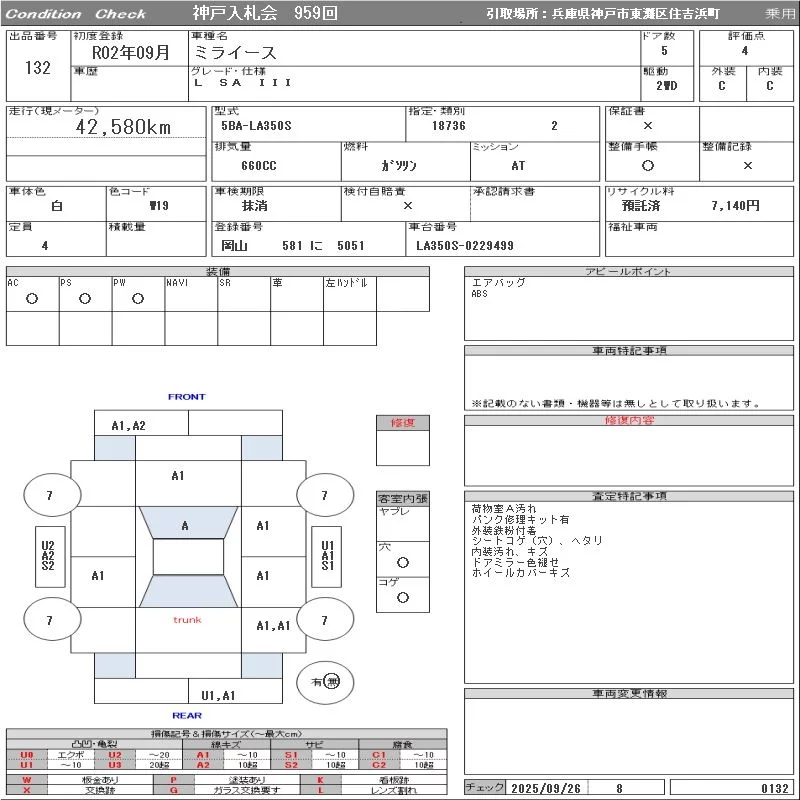
Task: Select the drive type 2WD
Action: click(x=667, y=86)
